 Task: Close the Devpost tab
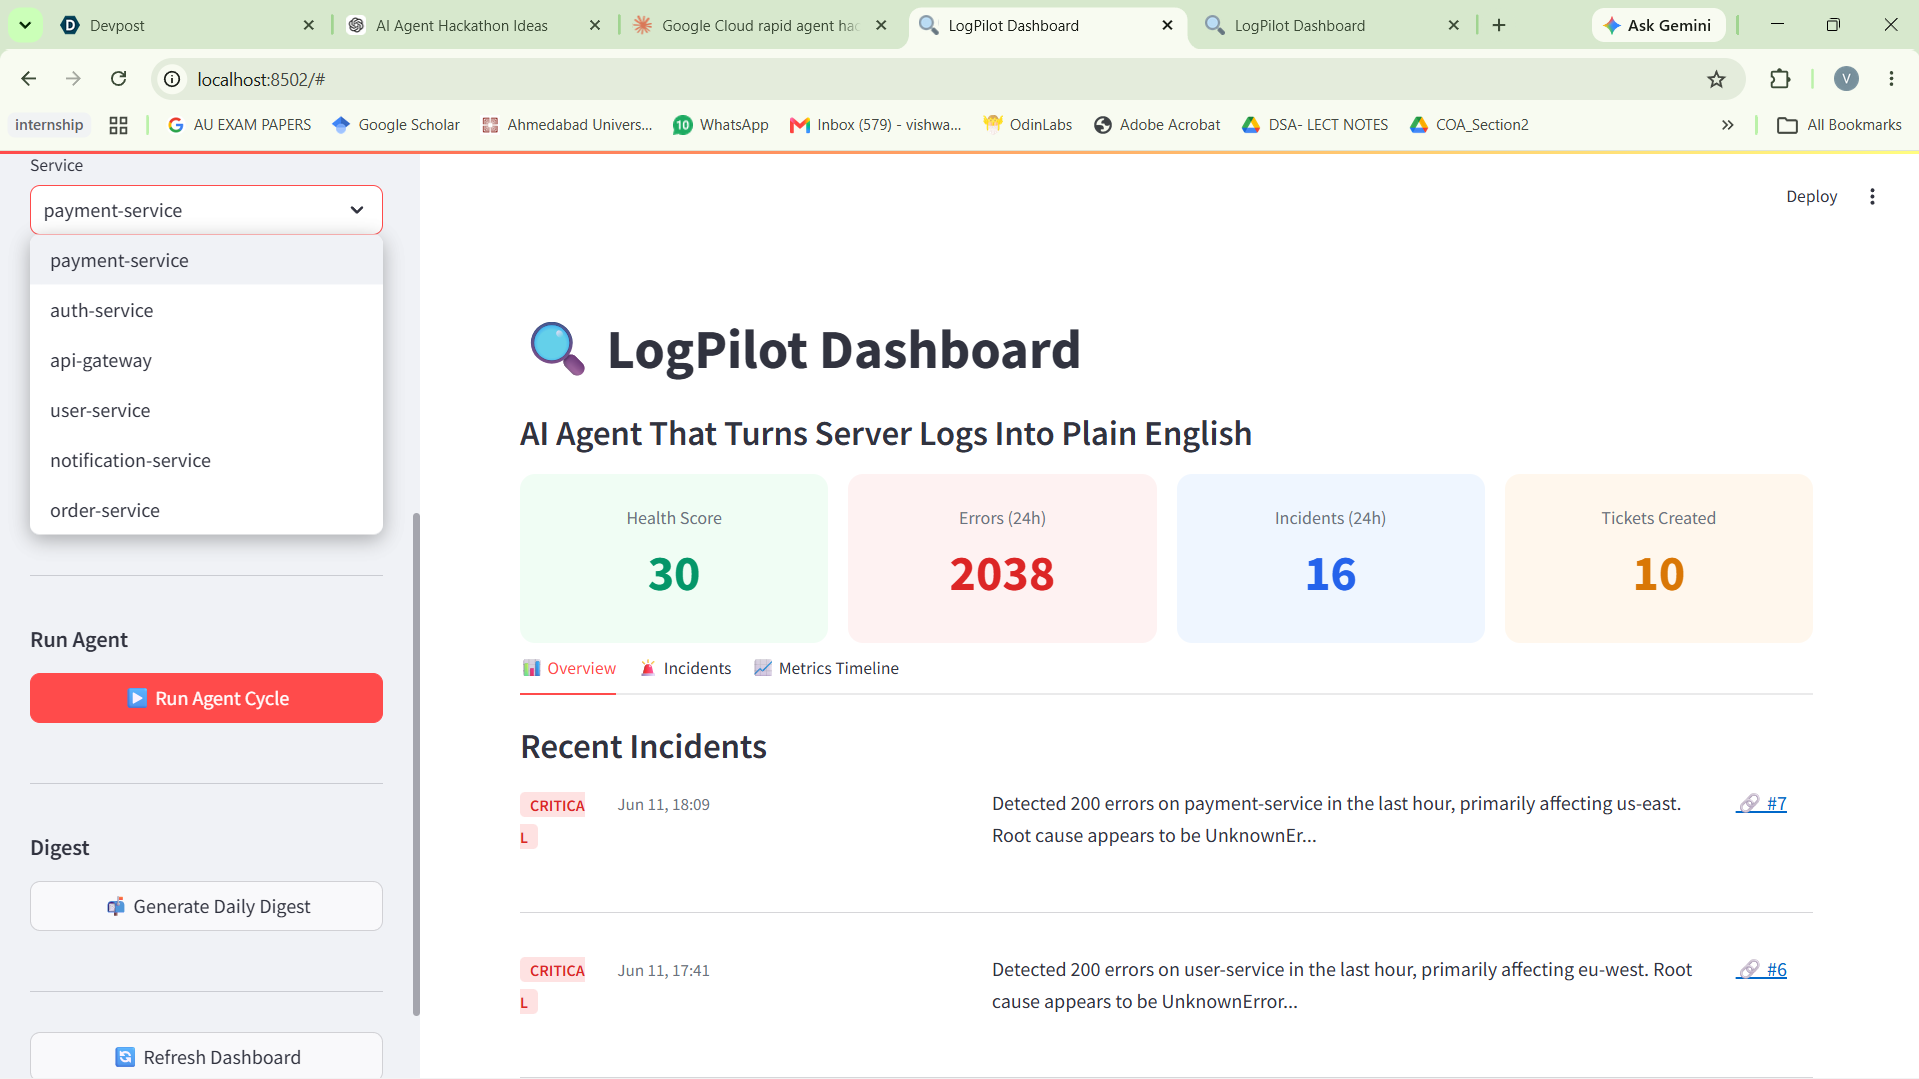coord(308,25)
